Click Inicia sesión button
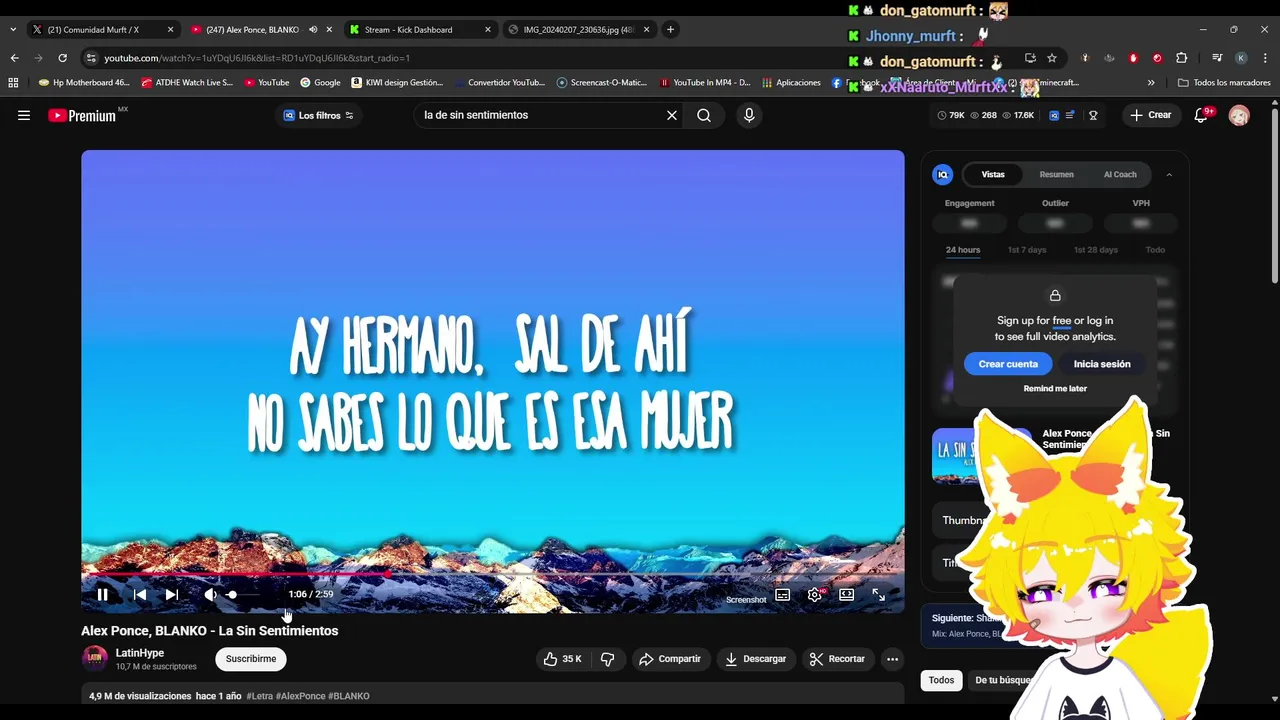The width and height of the screenshot is (1280, 720). [x=1102, y=364]
